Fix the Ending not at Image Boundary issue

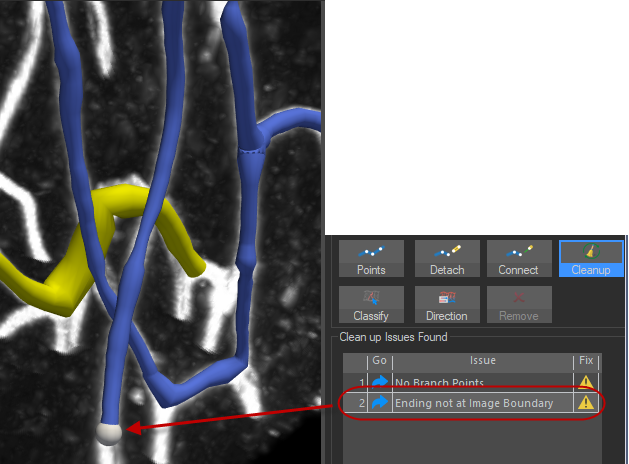point(586,403)
